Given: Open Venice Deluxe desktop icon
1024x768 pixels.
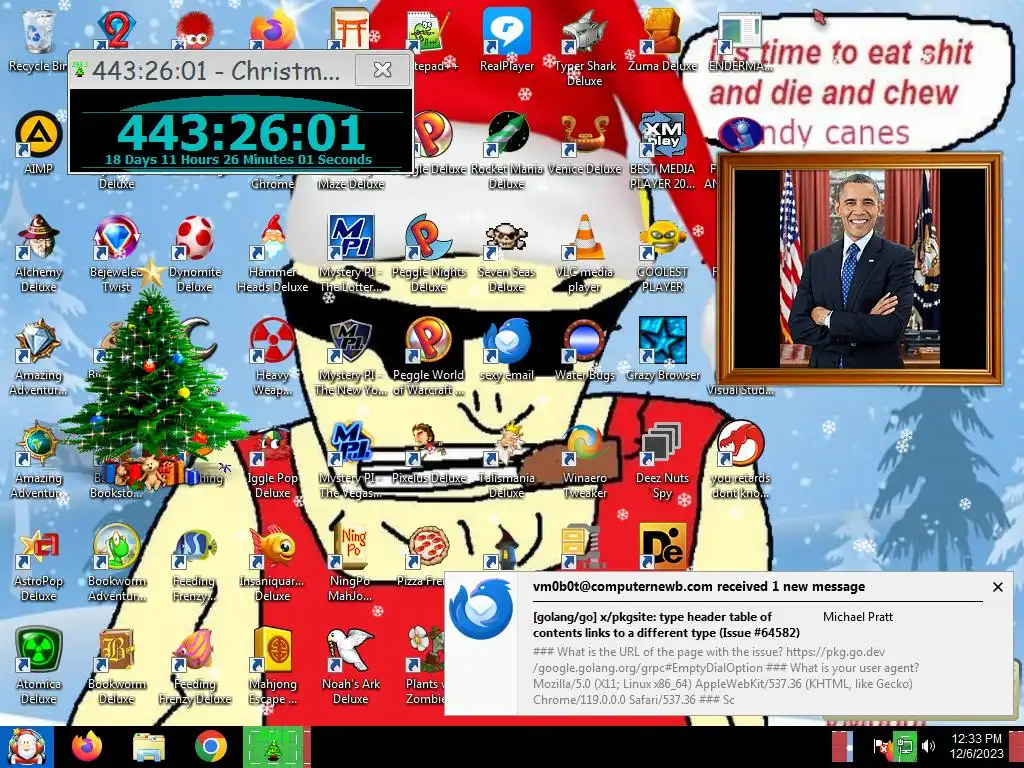Looking at the screenshot, I should tap(584, 142).
